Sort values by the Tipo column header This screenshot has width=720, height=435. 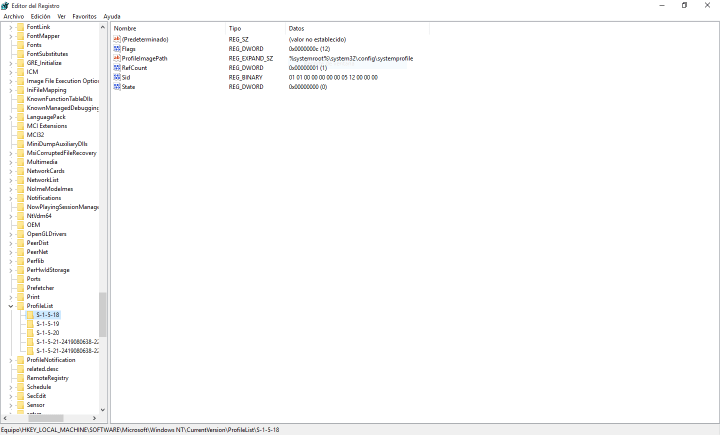[x=255, y=28]
